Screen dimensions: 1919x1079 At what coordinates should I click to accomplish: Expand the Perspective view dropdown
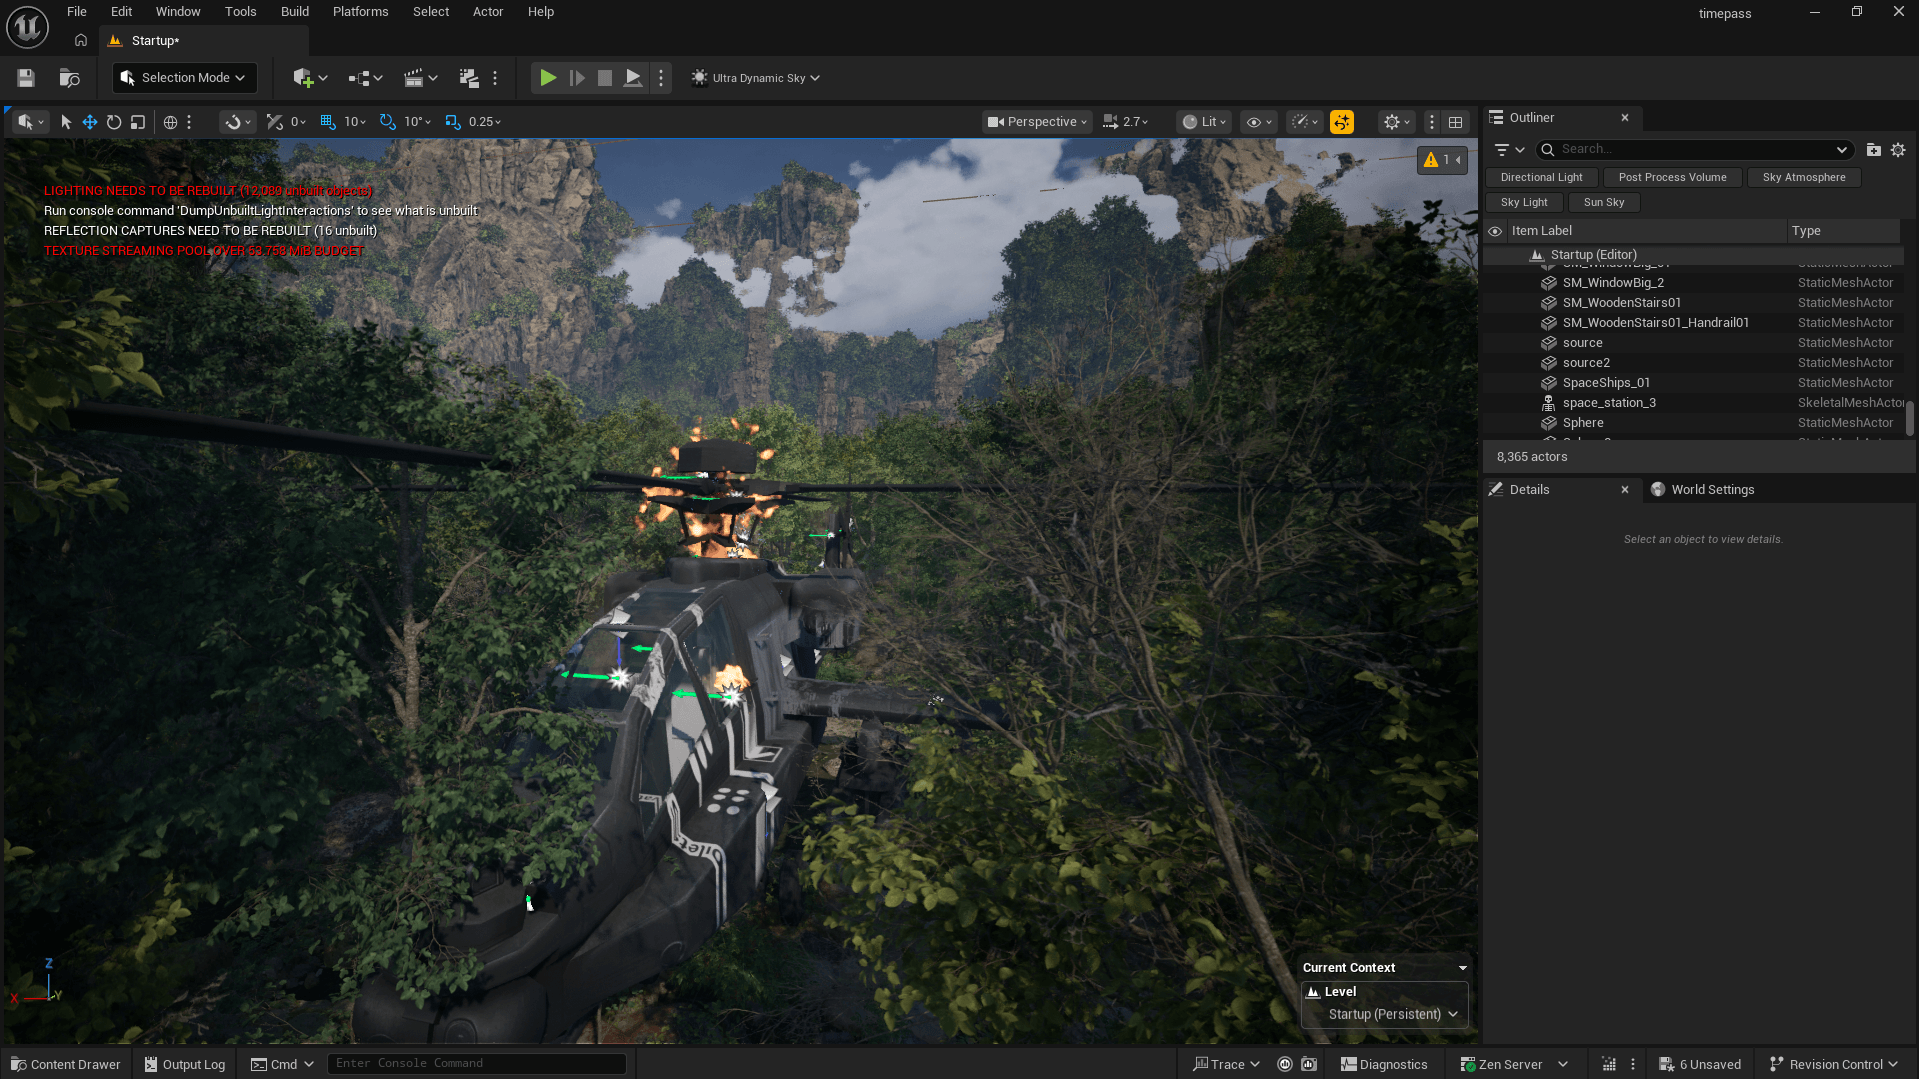(x=1037, y=122)
